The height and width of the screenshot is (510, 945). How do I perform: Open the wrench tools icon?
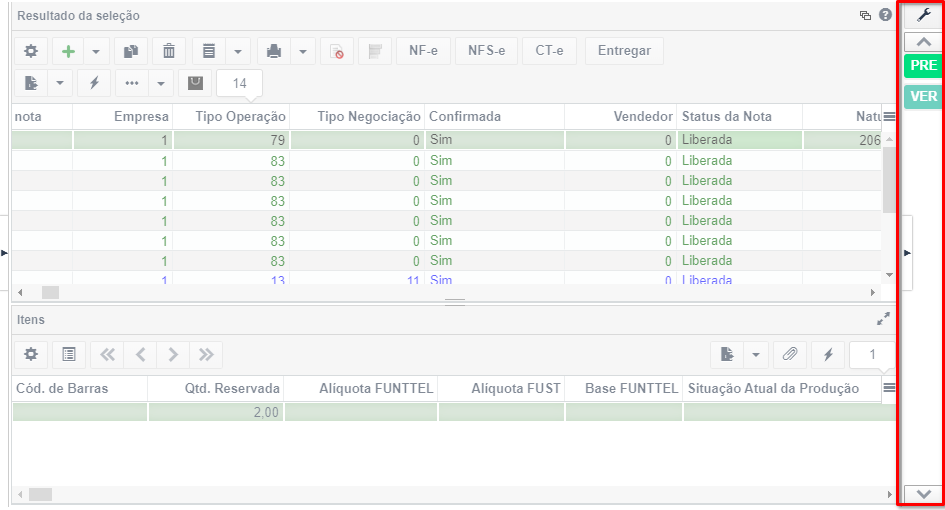(x=923, y=16)
